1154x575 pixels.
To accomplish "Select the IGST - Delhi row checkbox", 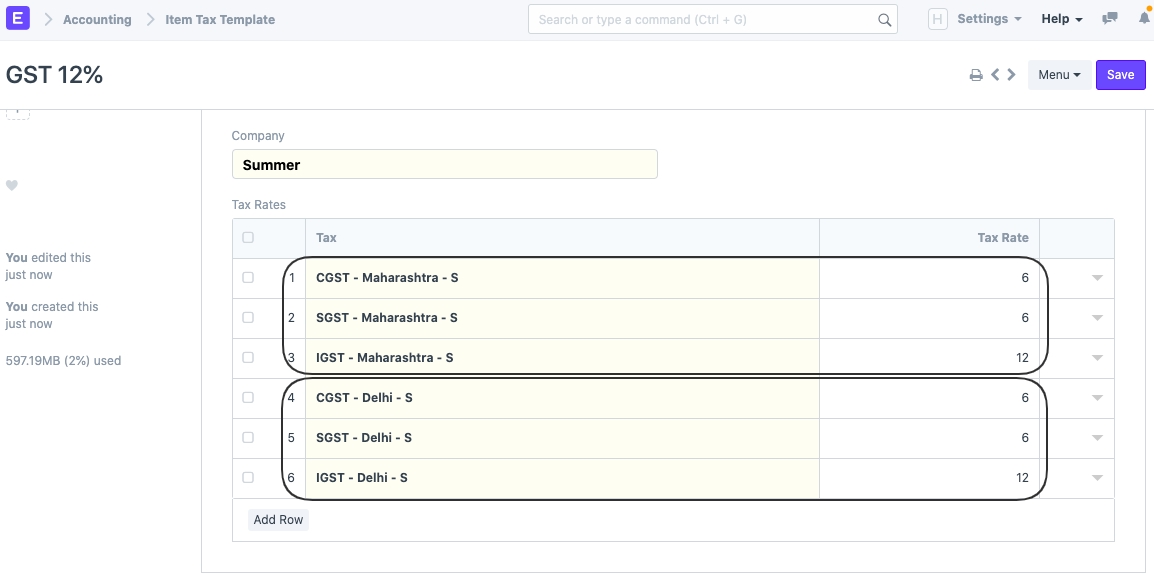I will 248,478.
